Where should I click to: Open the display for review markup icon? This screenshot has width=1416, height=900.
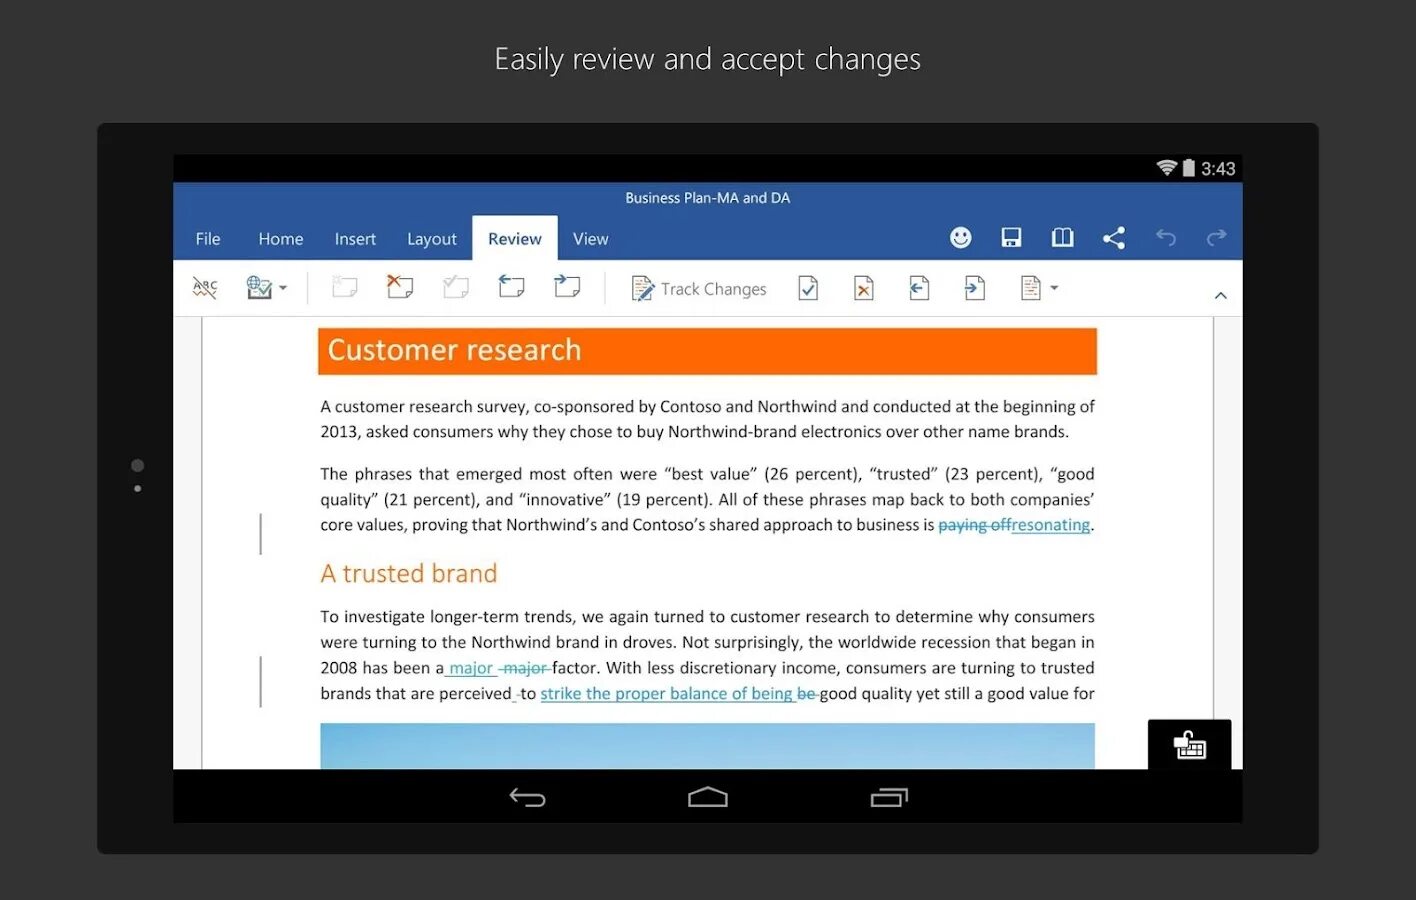coord(1031,288)
